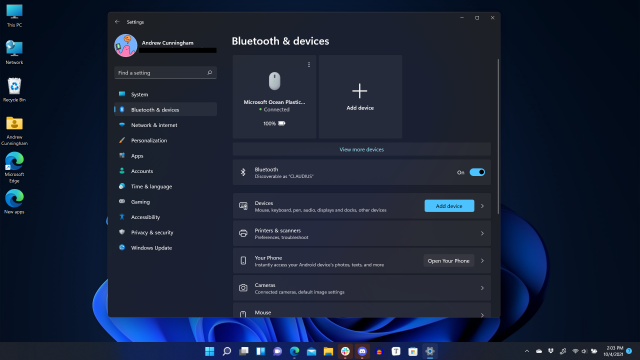Image resolution: width=640 pixels, height=360 pixels.
Task: Show hidden system tray icons
Action: click(527, 351)
